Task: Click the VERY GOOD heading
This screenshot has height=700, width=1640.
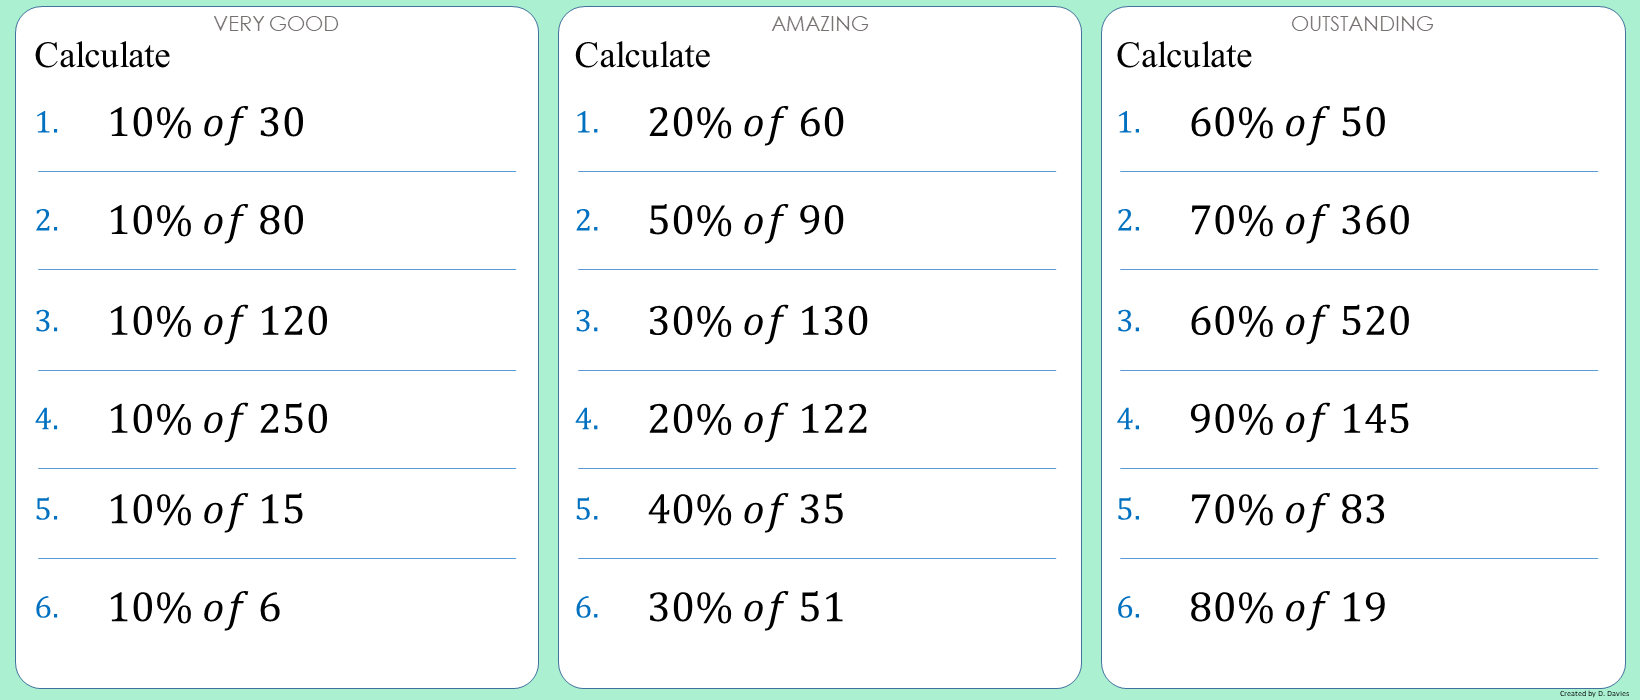Action: (x=276, y=24)
